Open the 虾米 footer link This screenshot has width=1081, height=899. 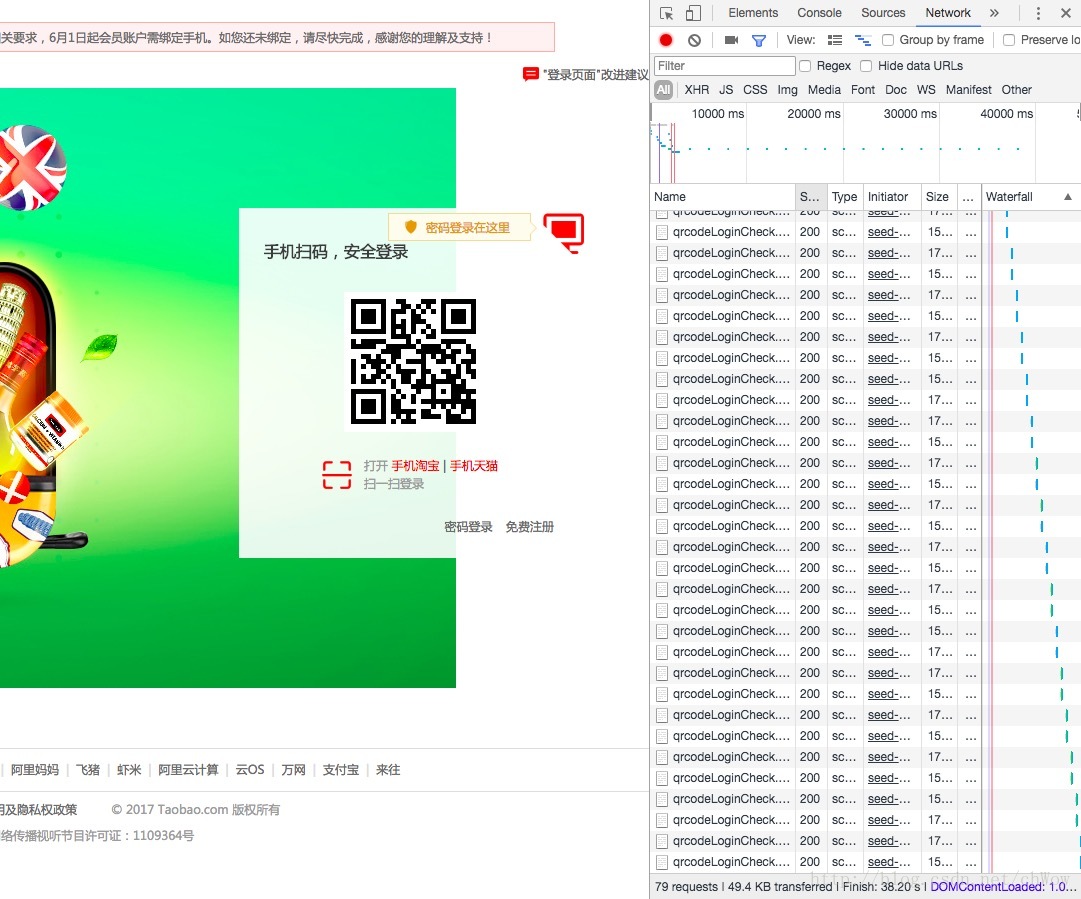point(129,769)
